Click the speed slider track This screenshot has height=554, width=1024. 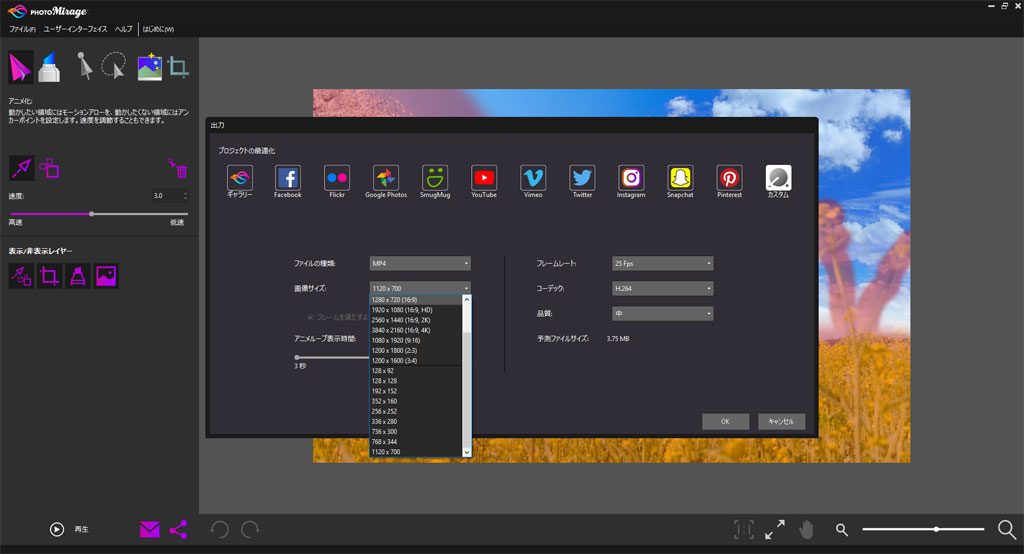click(98, 214)
